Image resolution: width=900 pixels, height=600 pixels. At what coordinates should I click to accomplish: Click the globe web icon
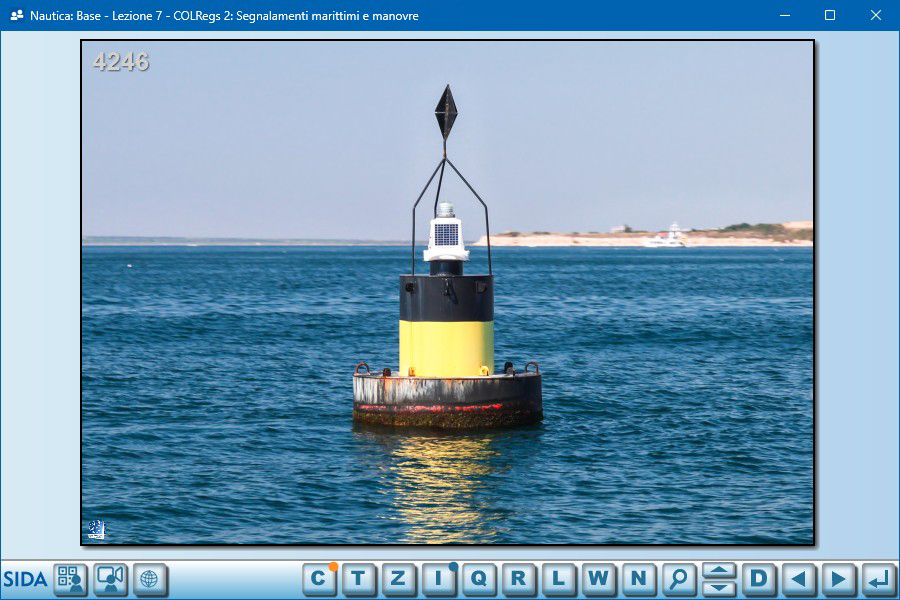click(x=150, y=579)
